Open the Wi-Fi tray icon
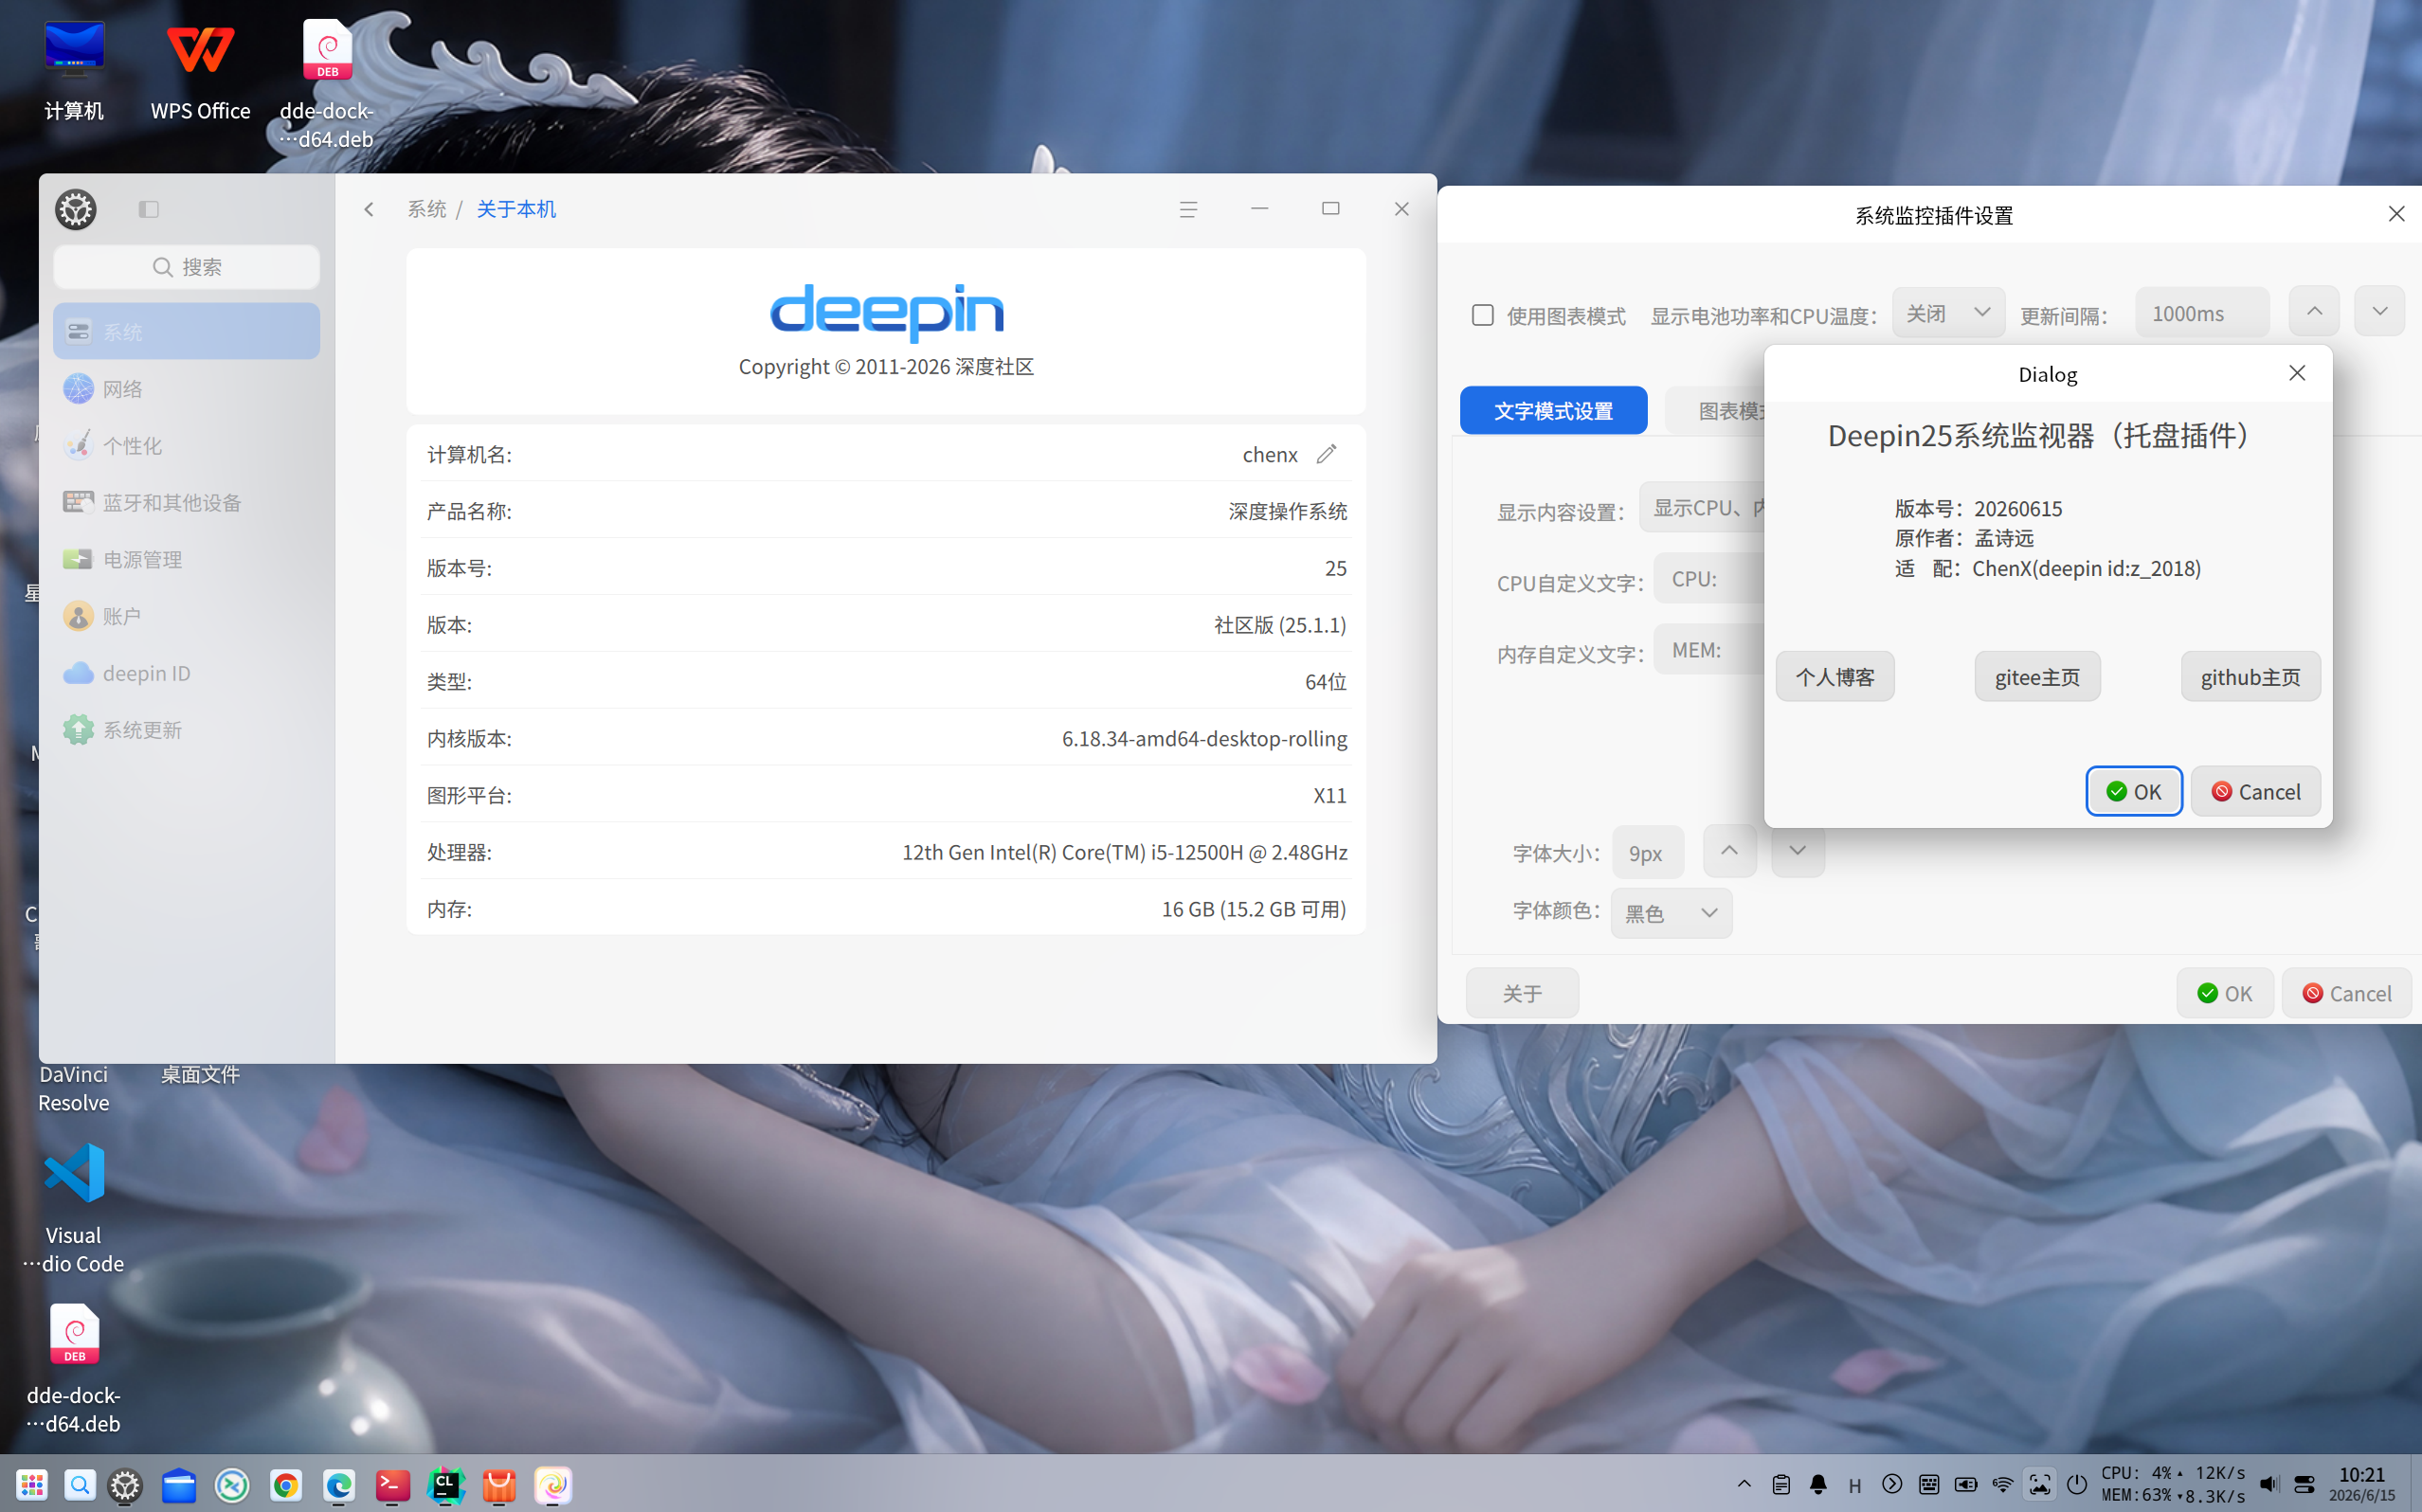Image resolution: width=2422 pixels, height=1512 pixels. [2002, 1484]
